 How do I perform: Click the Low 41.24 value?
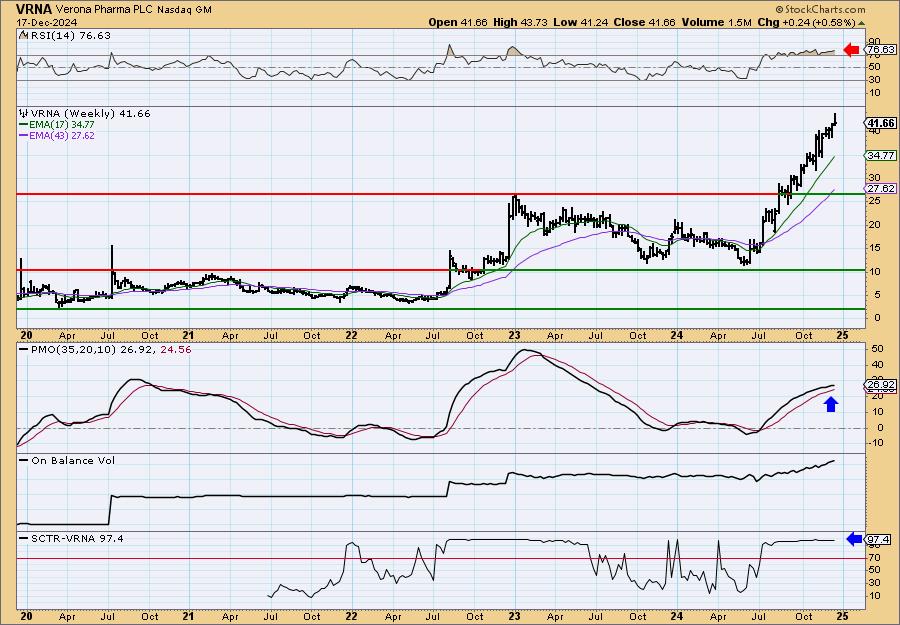click(581, 22)
